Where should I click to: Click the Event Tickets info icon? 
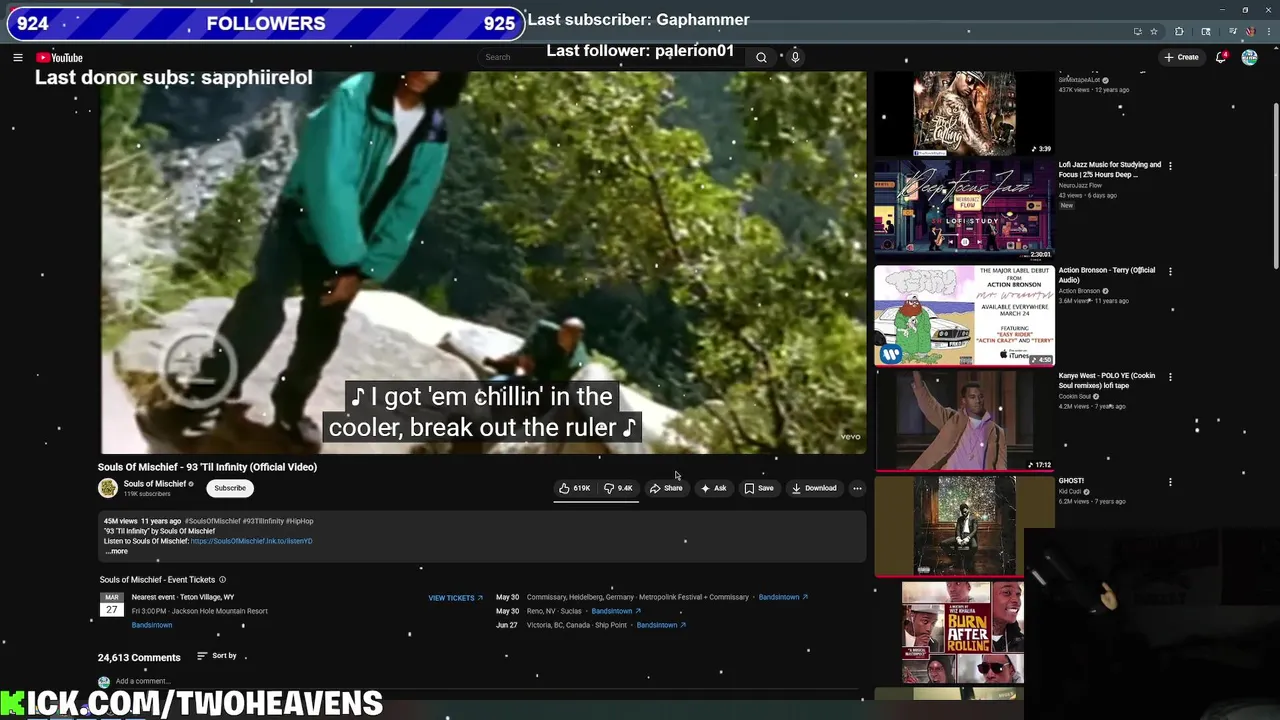(x=222, y=580)
